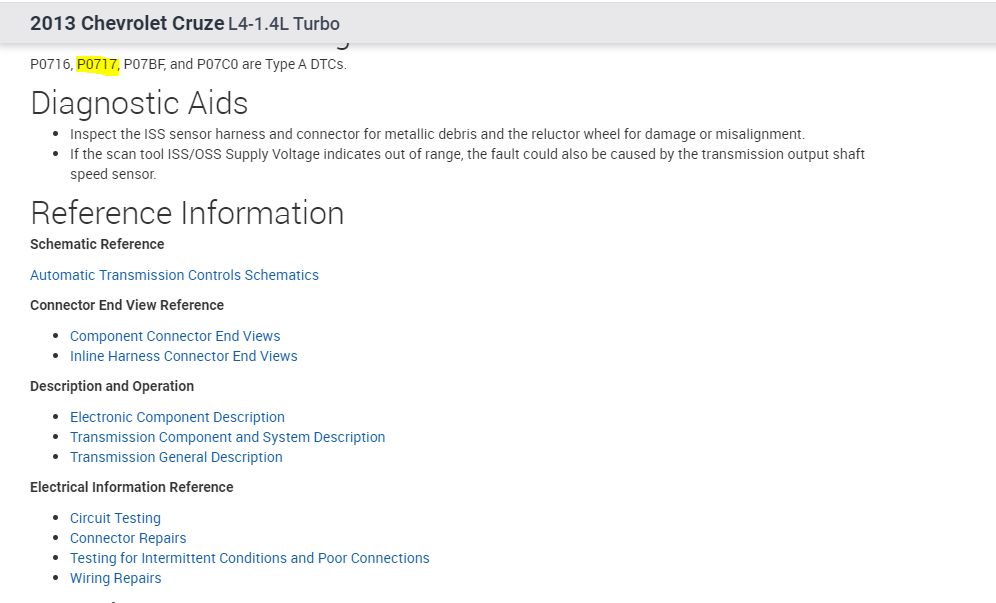Click the Connector End View Reference subheading
Screen dimensions: 996x603
click(x=127, y=305)
